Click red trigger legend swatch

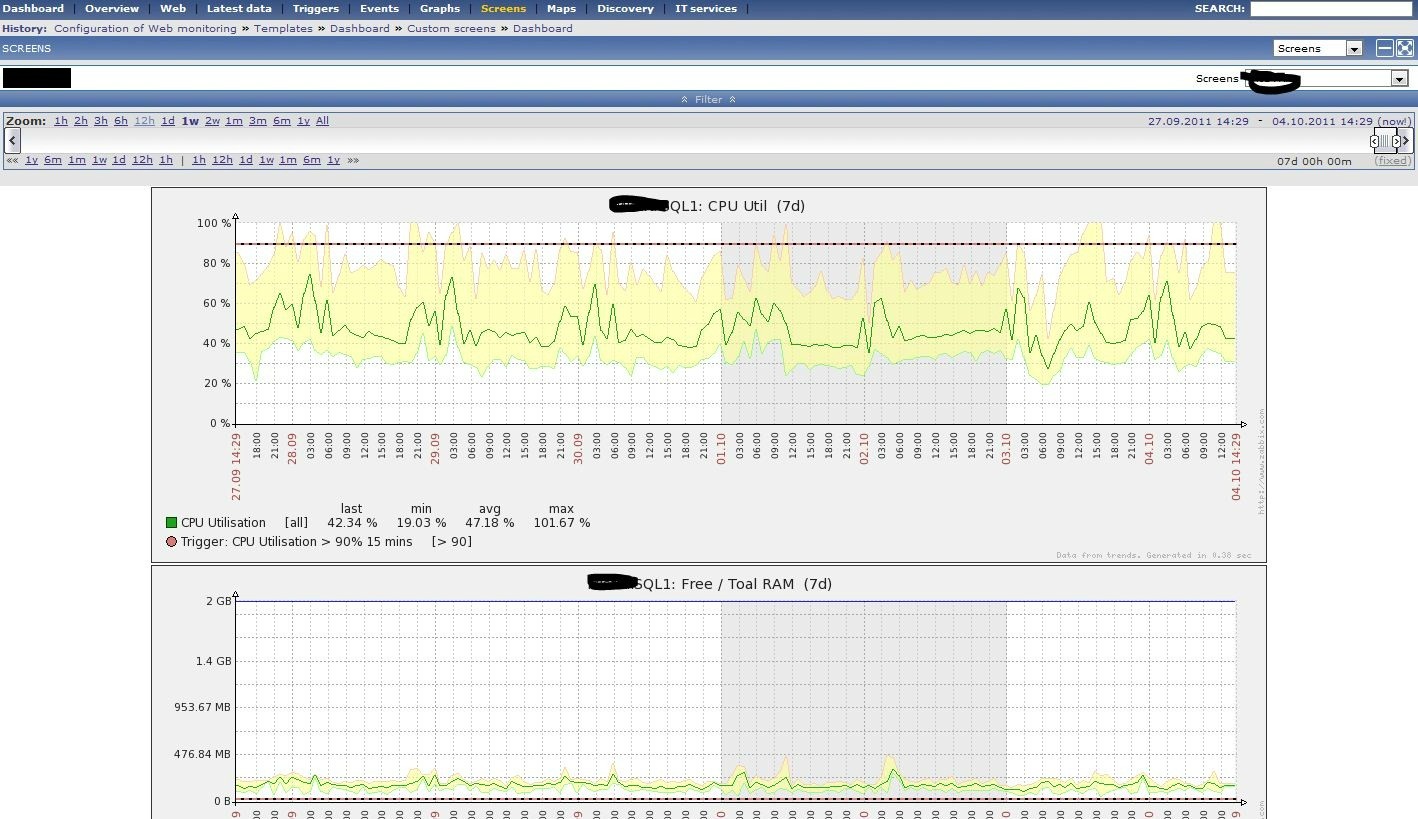point(172,542)
